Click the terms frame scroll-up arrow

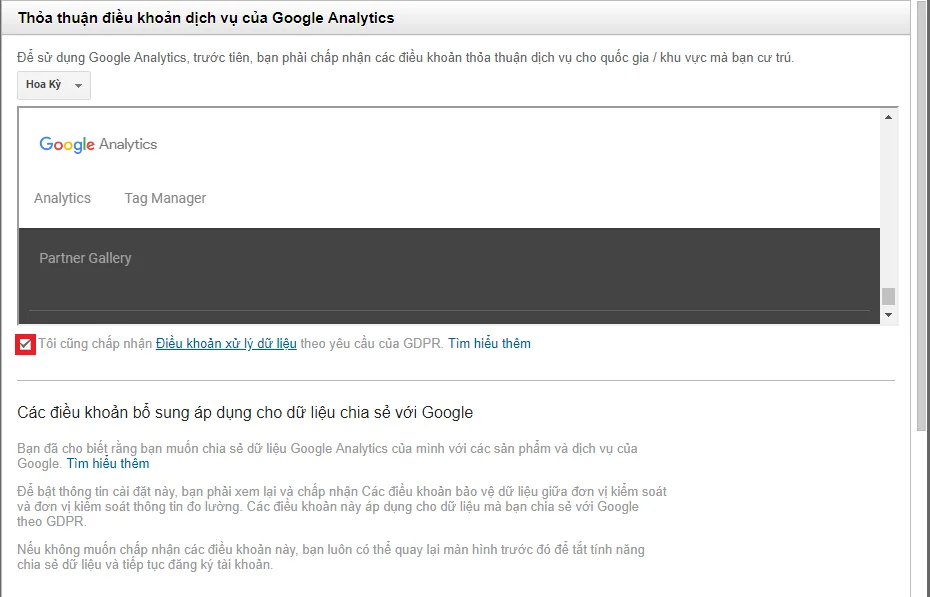pyautogui.click(x=888, y=117)
